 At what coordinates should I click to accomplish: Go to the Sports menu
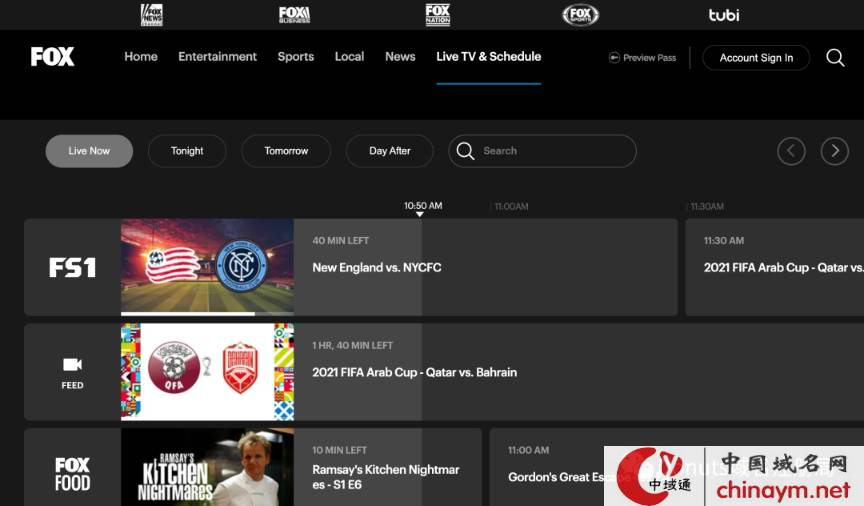296,57
